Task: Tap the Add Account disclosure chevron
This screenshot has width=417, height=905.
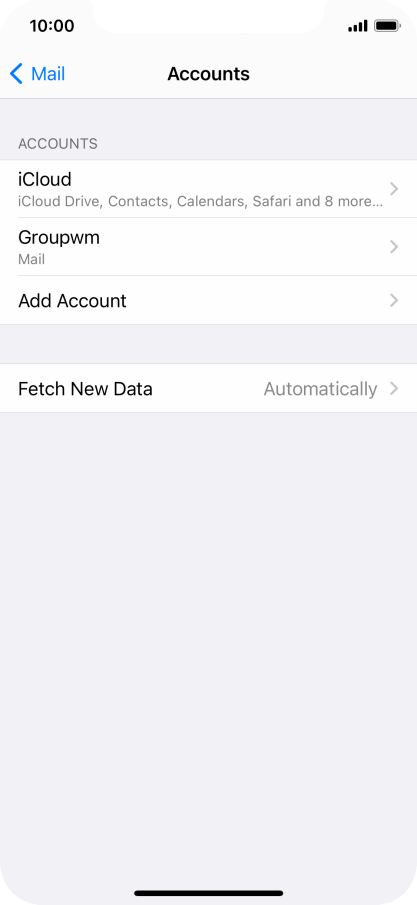Action: (394, 300)
